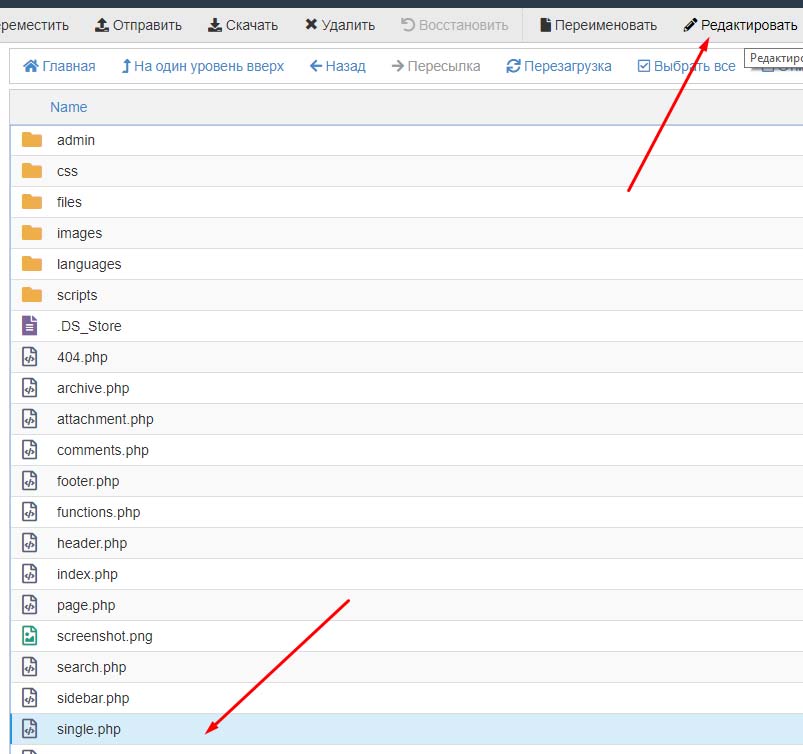Viewport: 803px width, 754px height.
Task: Select the languages folder icon
Action: tap(32, 264)
